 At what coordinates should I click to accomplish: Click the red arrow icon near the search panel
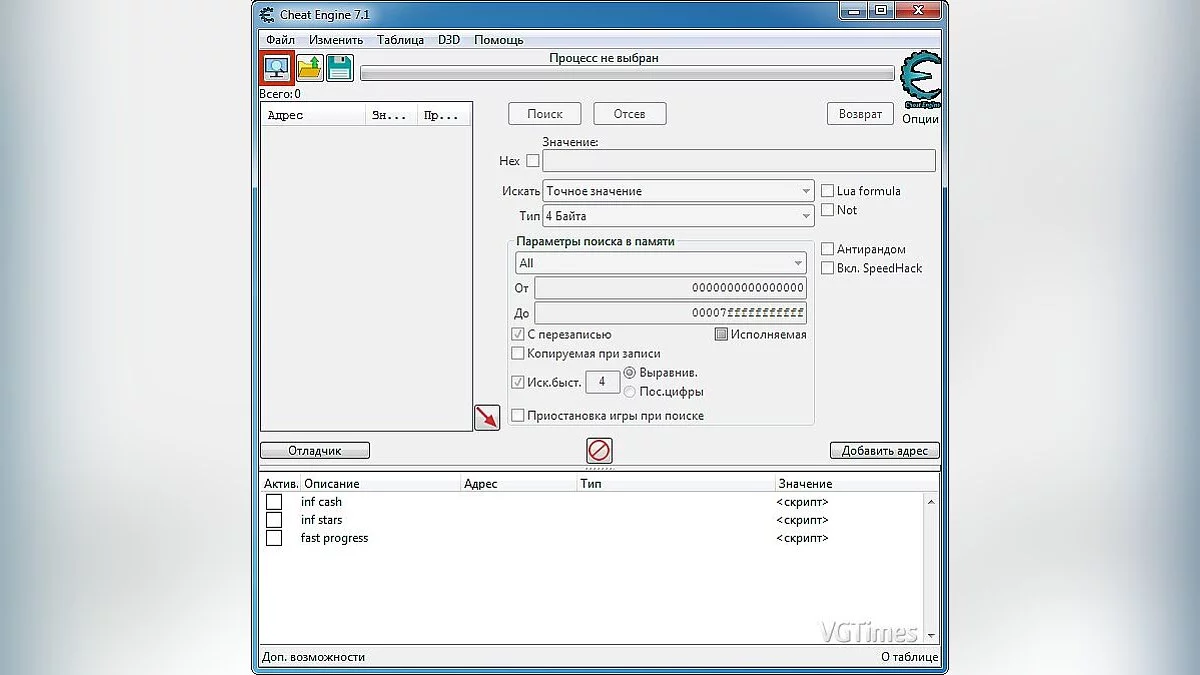click(487, 418)
